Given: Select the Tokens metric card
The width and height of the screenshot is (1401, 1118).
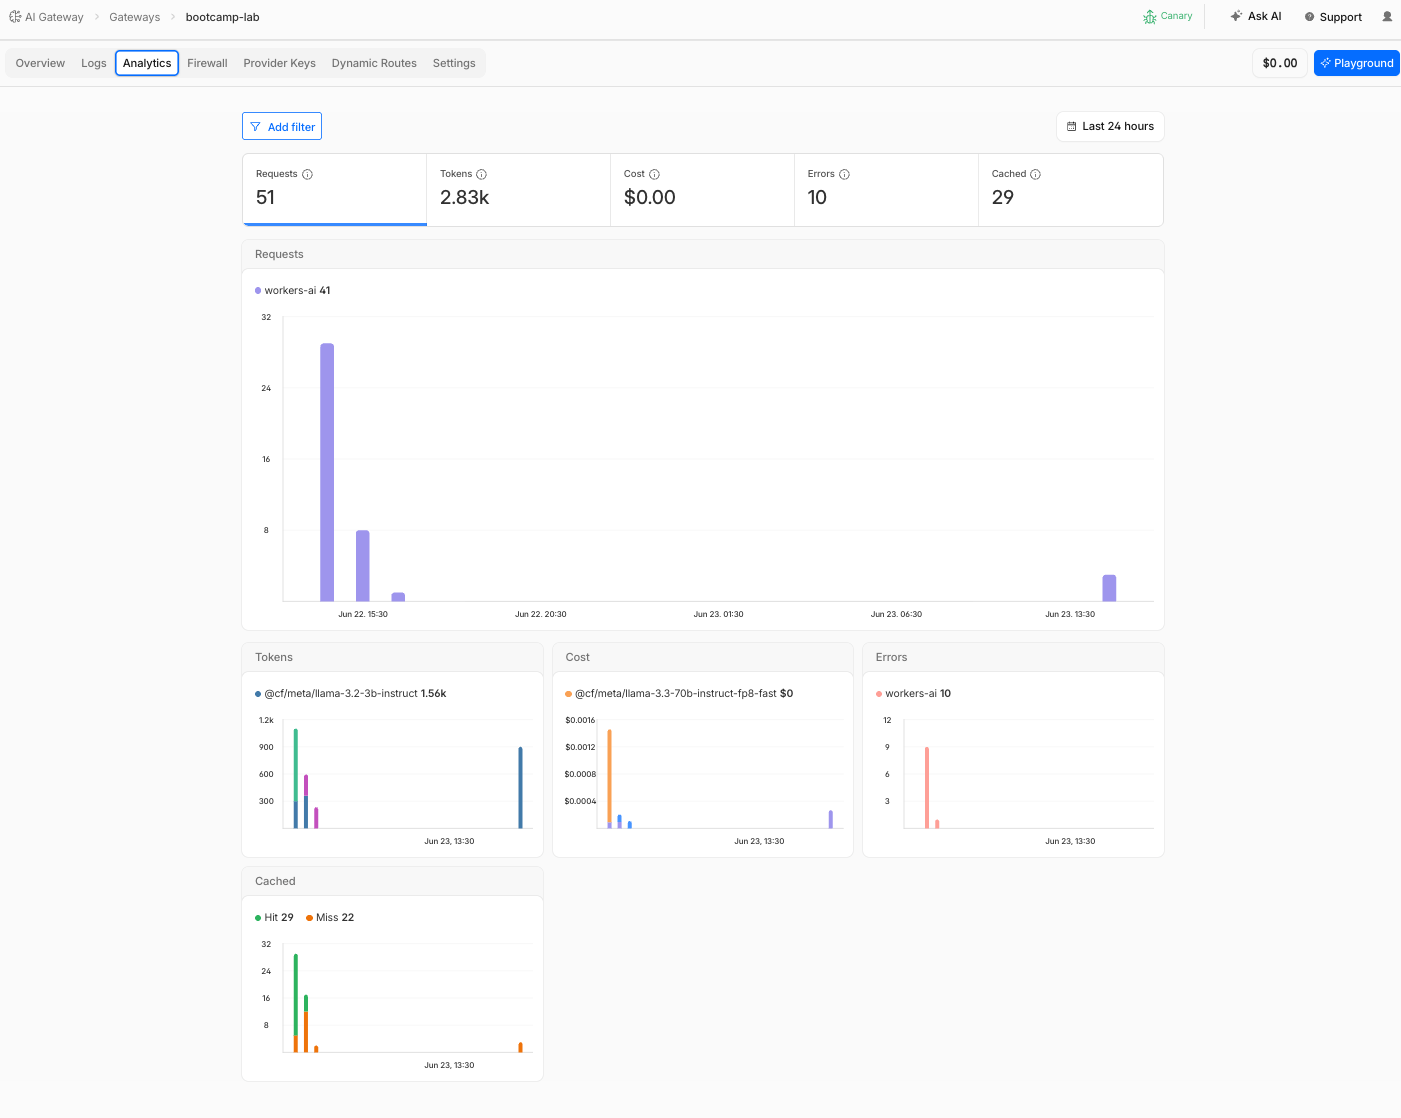Looking at the screenshot, I should pyautogui.click(x=518, y=189).
